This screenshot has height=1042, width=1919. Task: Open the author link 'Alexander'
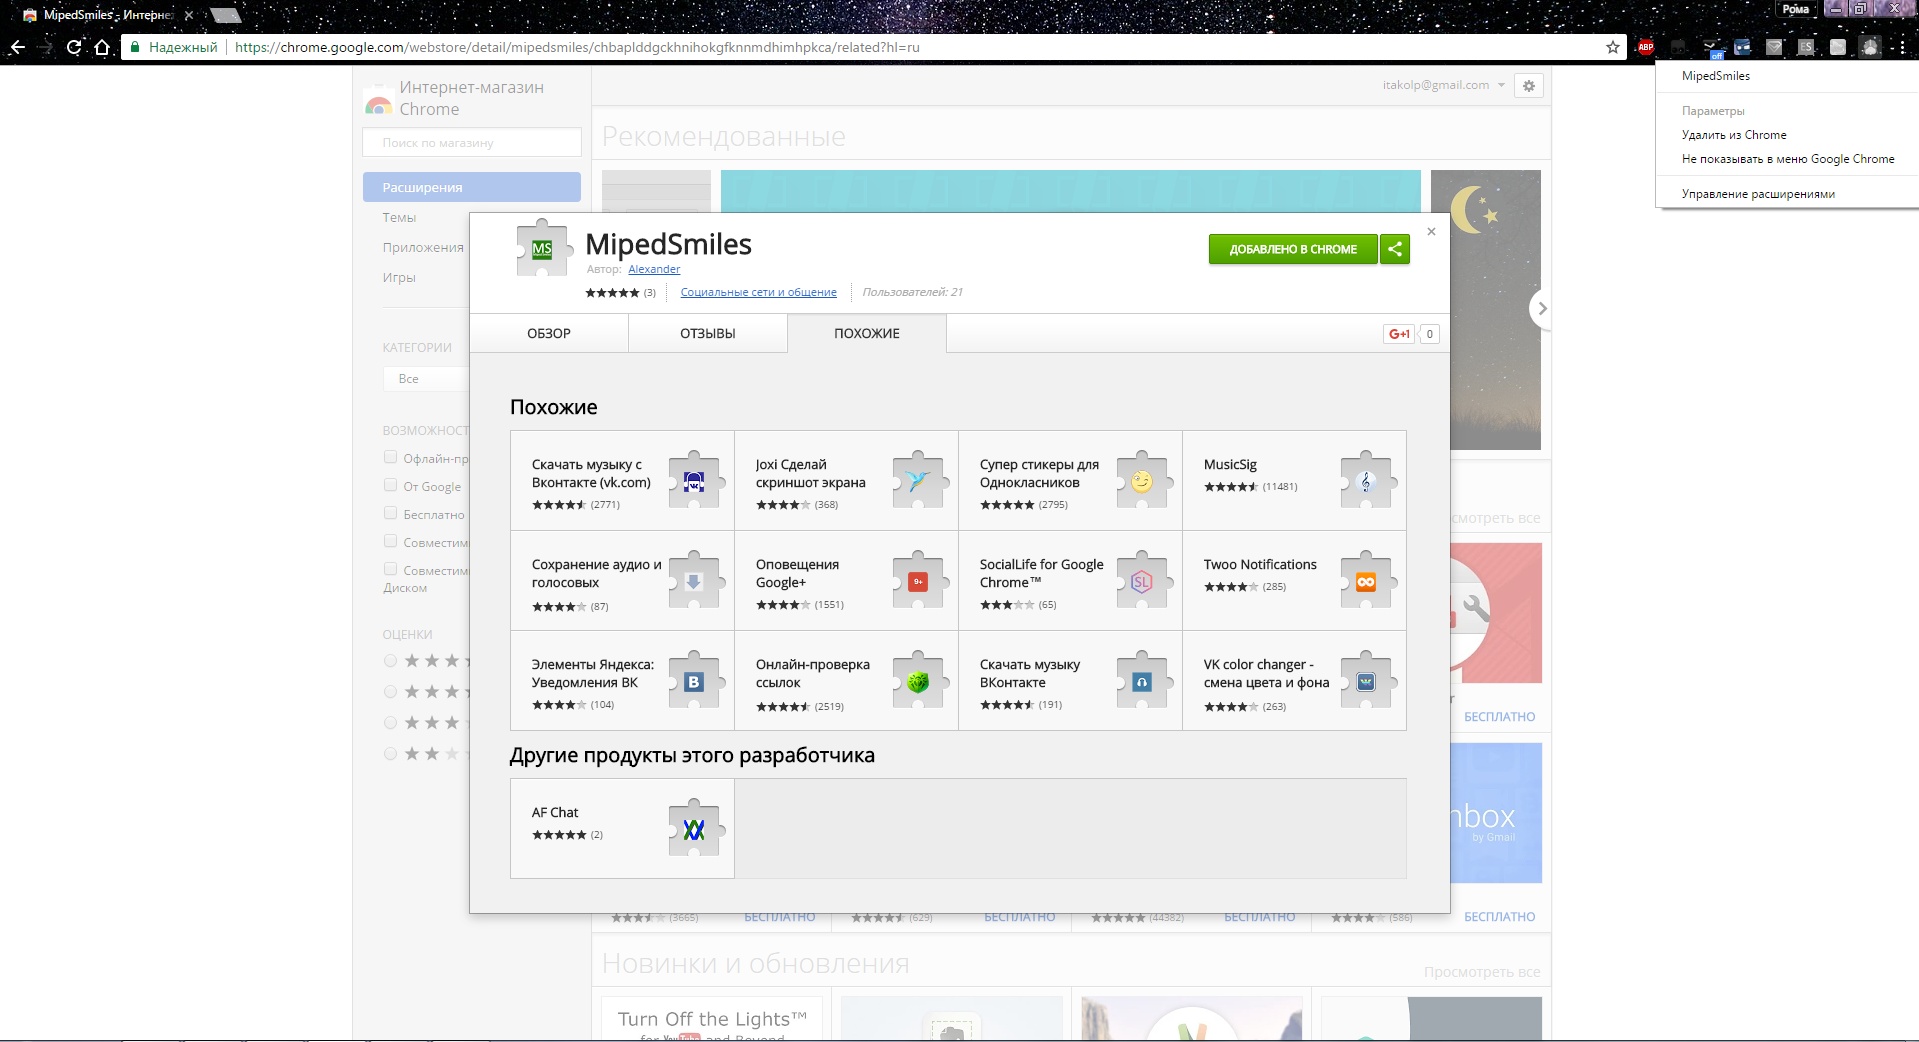pos(654,269)
